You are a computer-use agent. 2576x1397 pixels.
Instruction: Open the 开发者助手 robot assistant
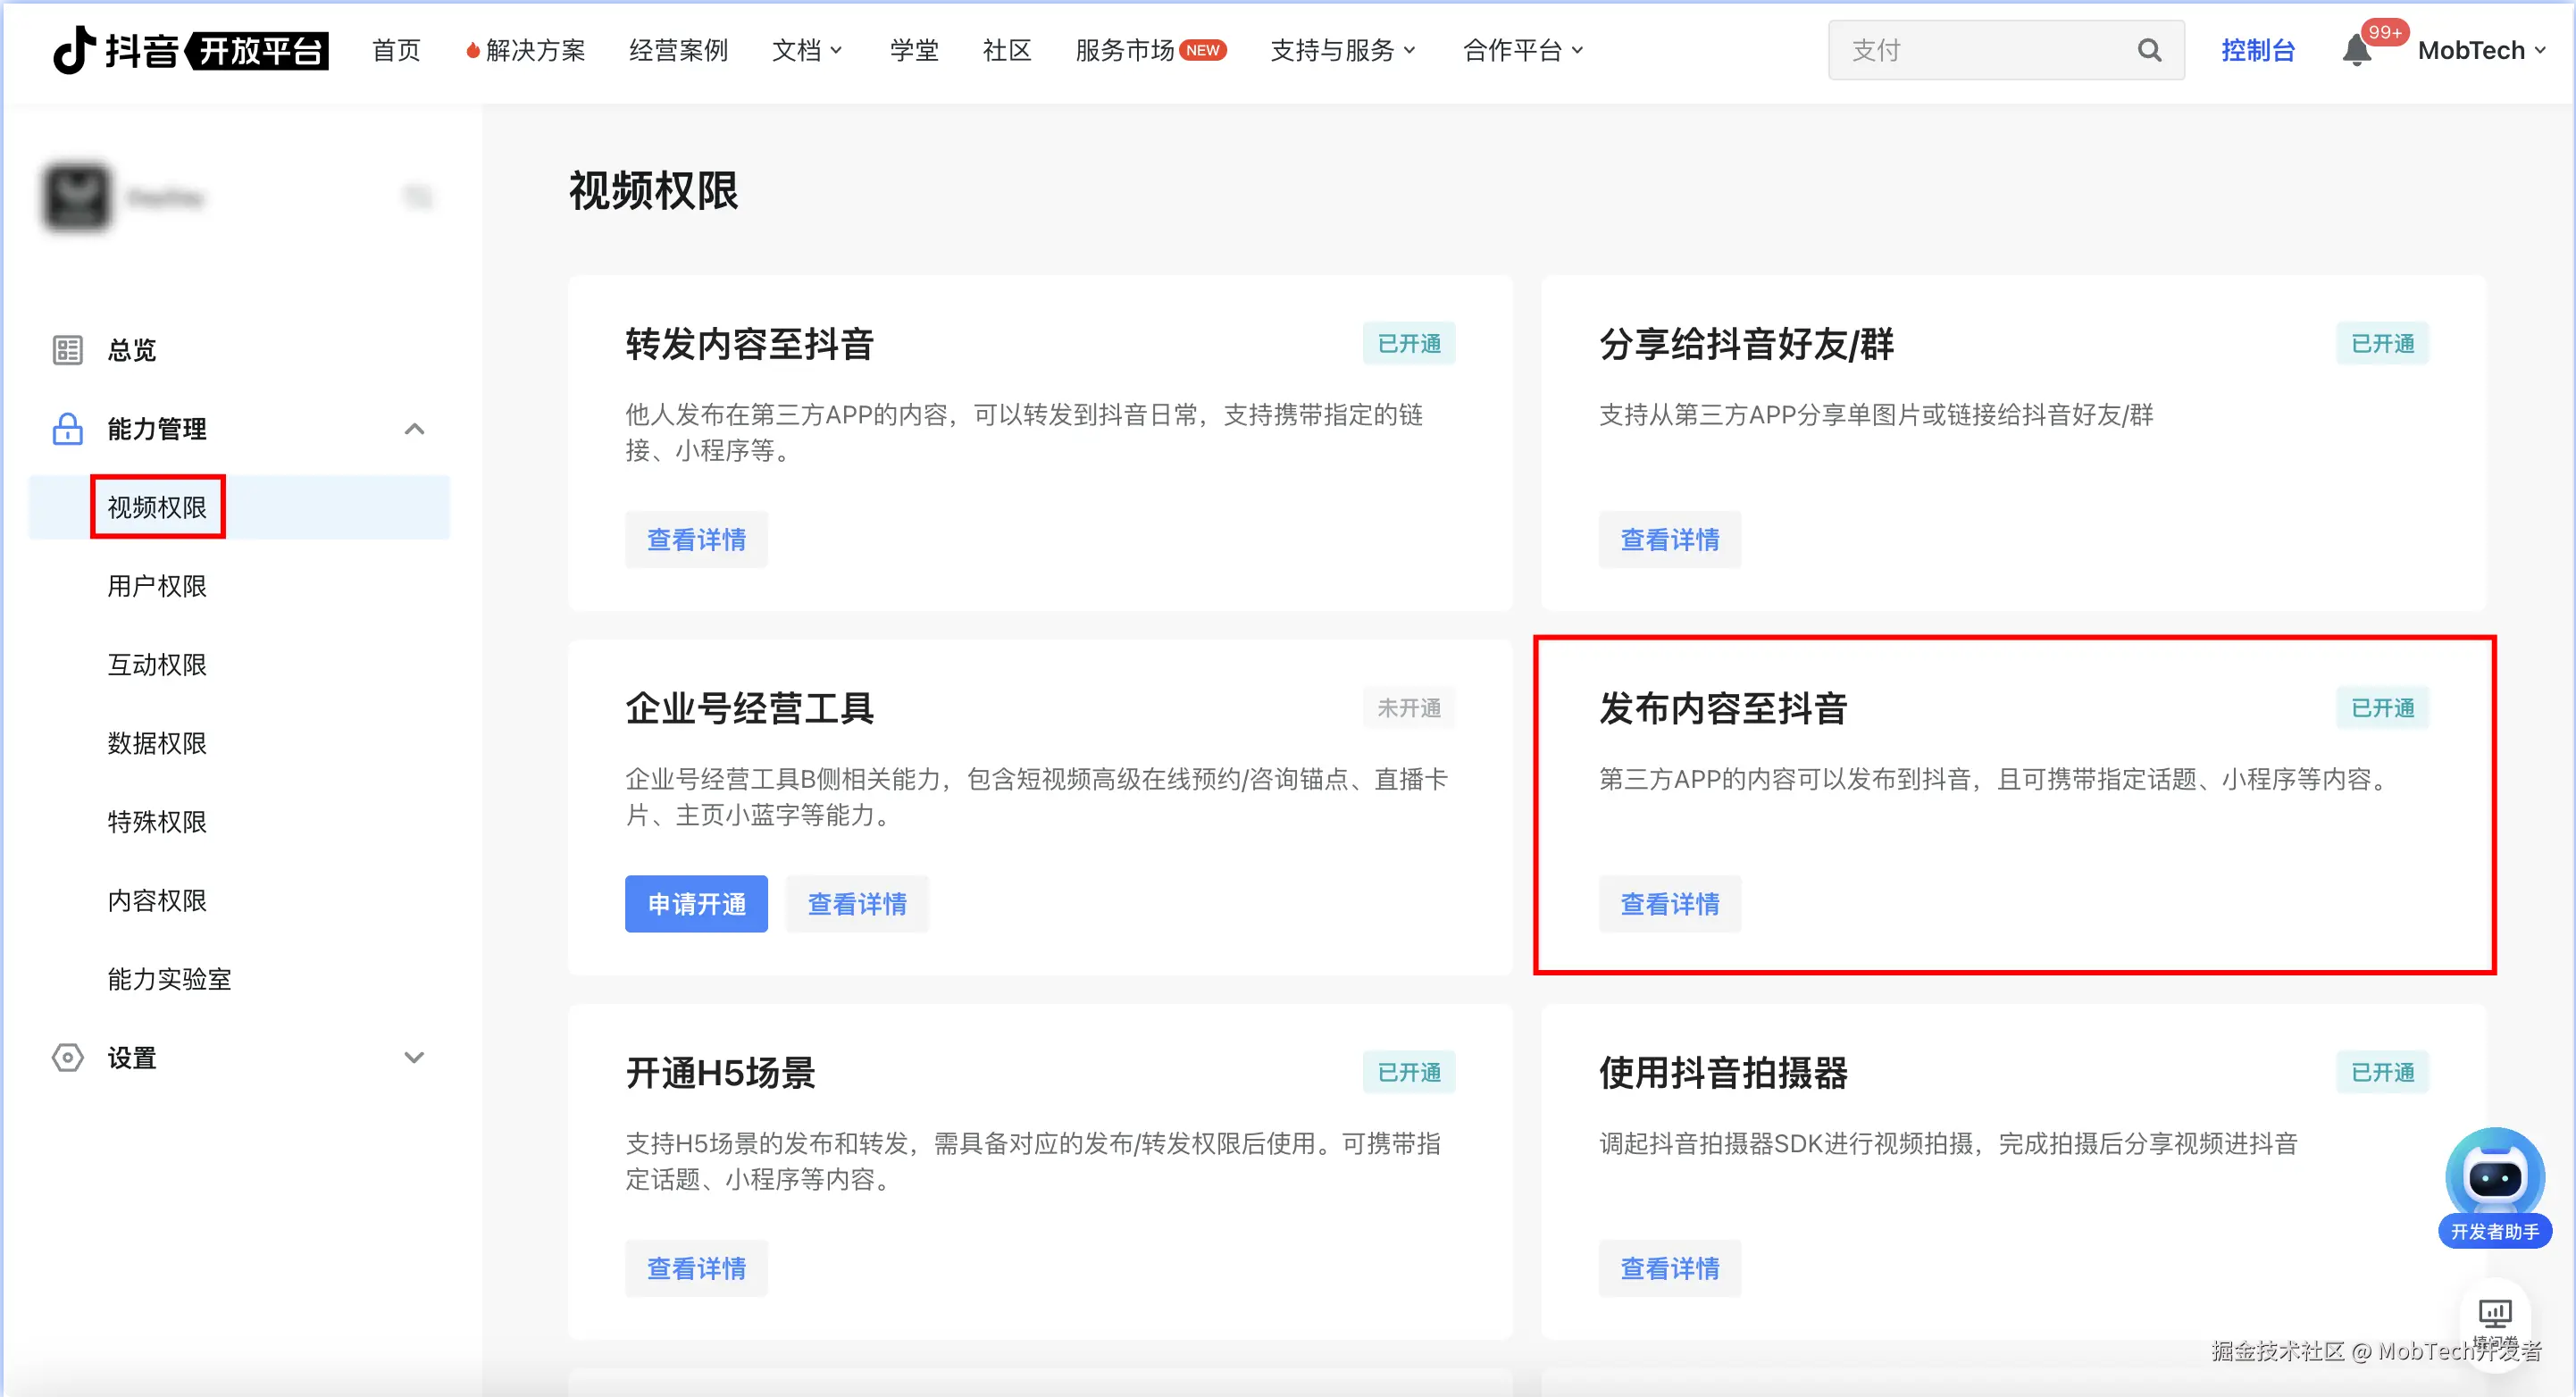coord(2494,1188)
